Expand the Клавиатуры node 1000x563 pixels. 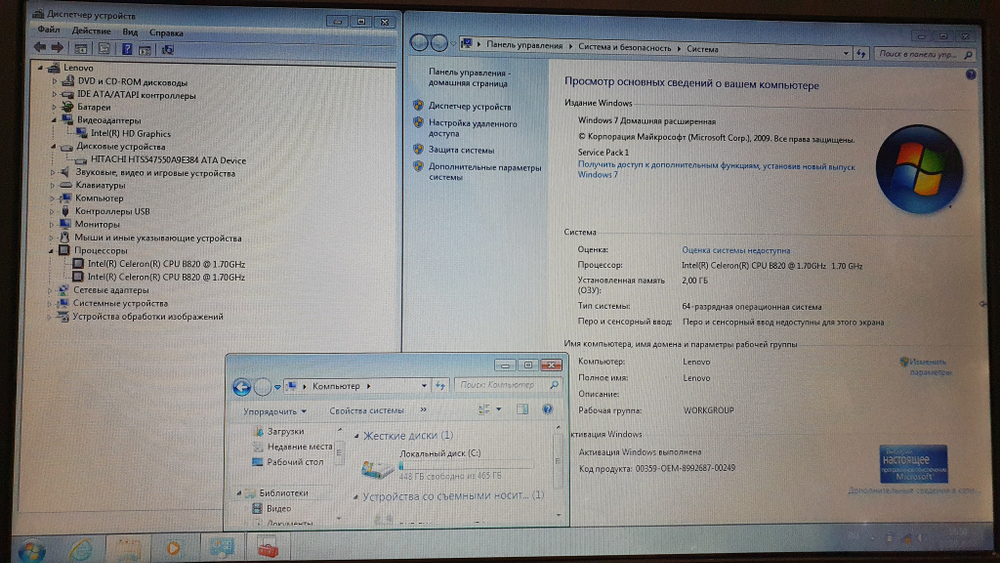53,186
